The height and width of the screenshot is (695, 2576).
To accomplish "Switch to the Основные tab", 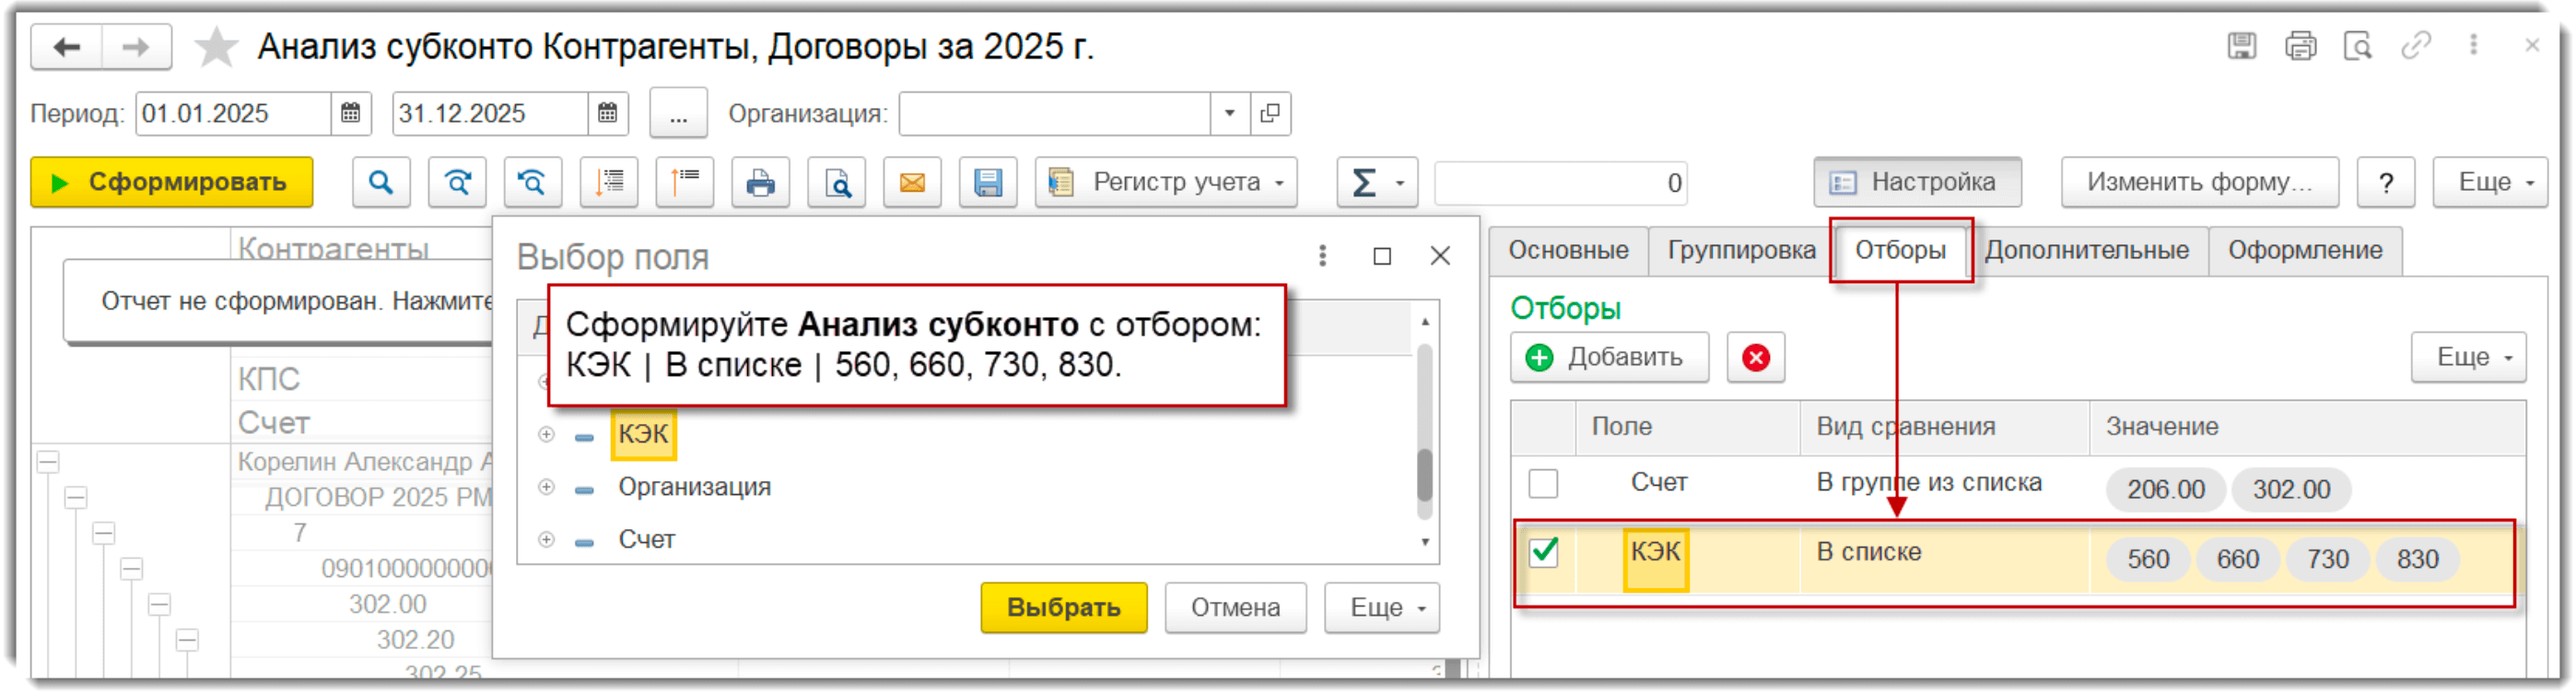I will click(x=1568, y=250).
